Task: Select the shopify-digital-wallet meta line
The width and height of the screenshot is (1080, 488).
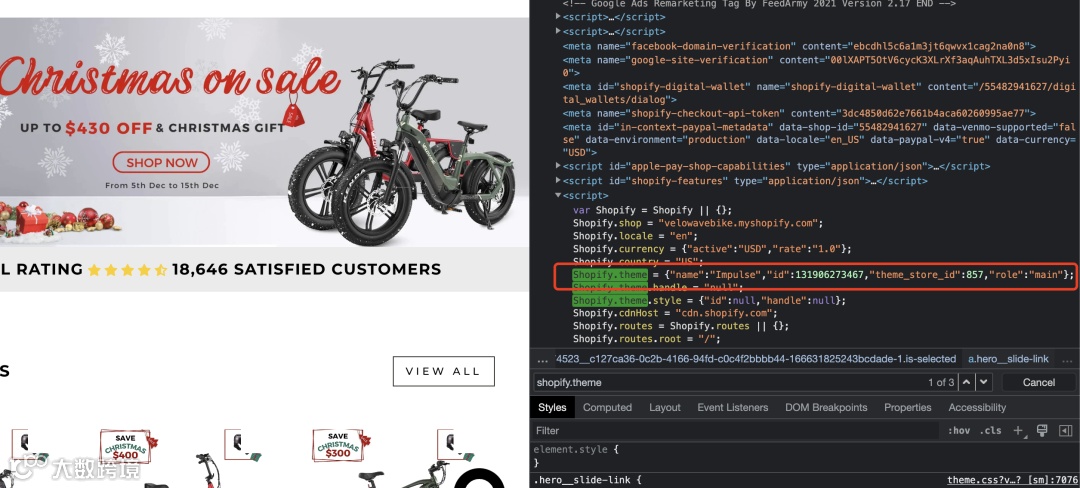Action: [818, 93]
